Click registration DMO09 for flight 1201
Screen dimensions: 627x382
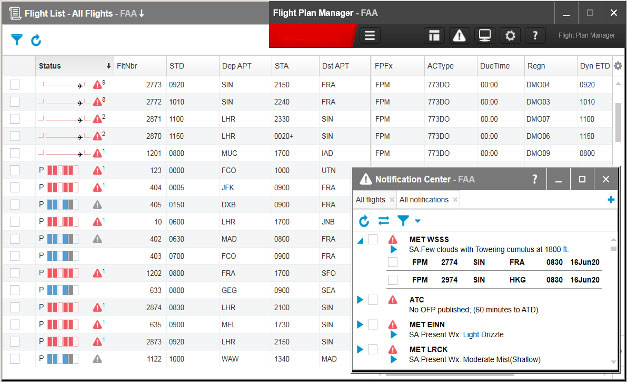(538, 153)
